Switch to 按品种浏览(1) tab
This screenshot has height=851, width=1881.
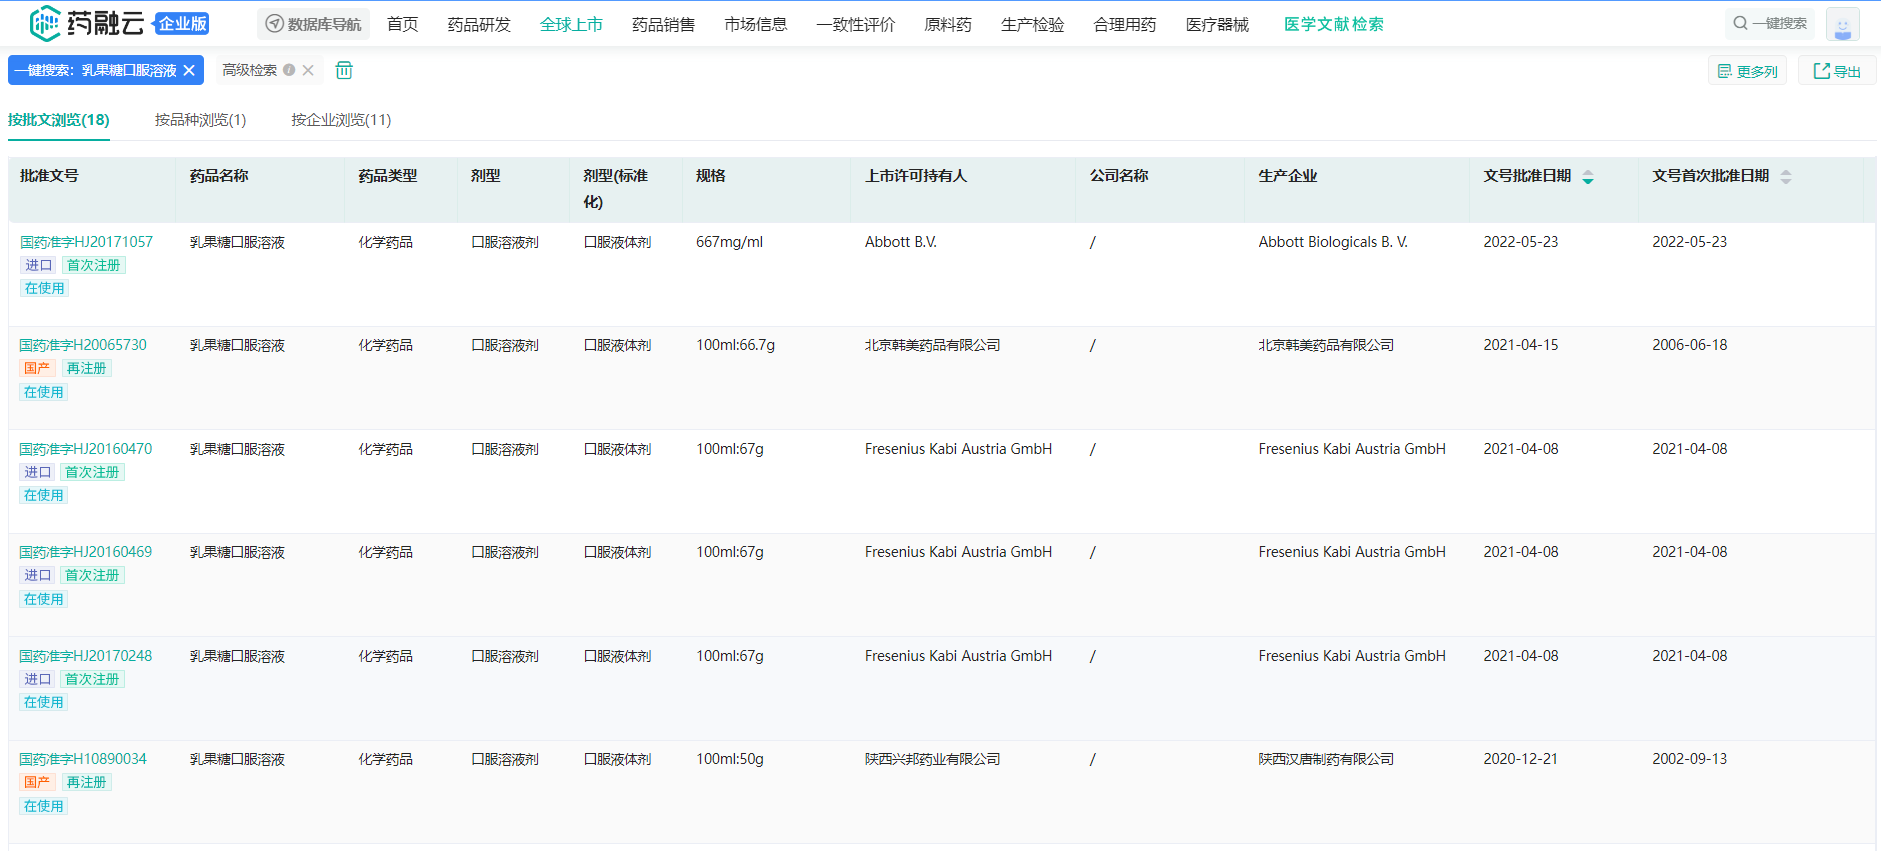click(200, 120)
